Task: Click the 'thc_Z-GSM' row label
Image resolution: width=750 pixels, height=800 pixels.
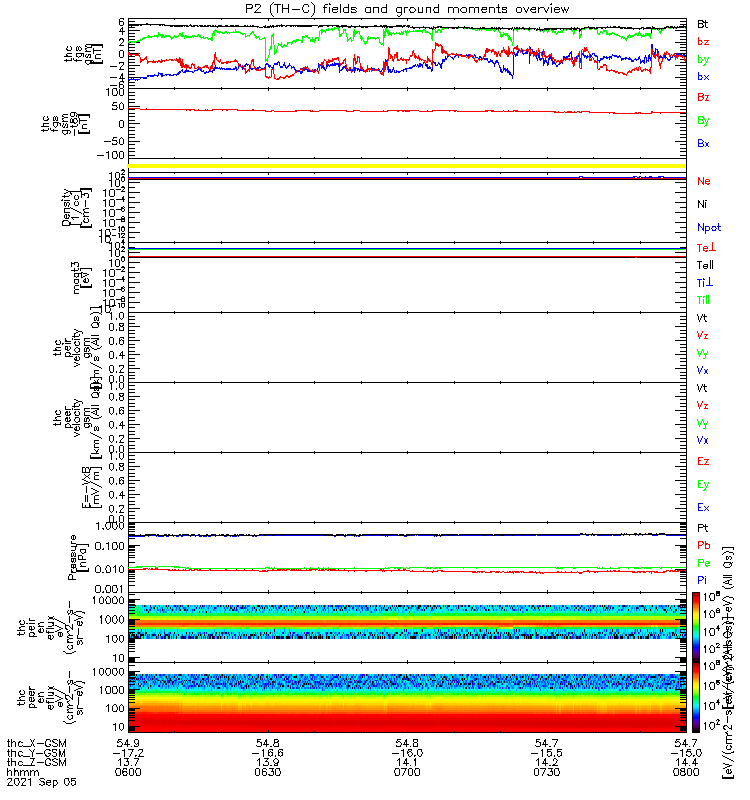Action: [37, 762]
